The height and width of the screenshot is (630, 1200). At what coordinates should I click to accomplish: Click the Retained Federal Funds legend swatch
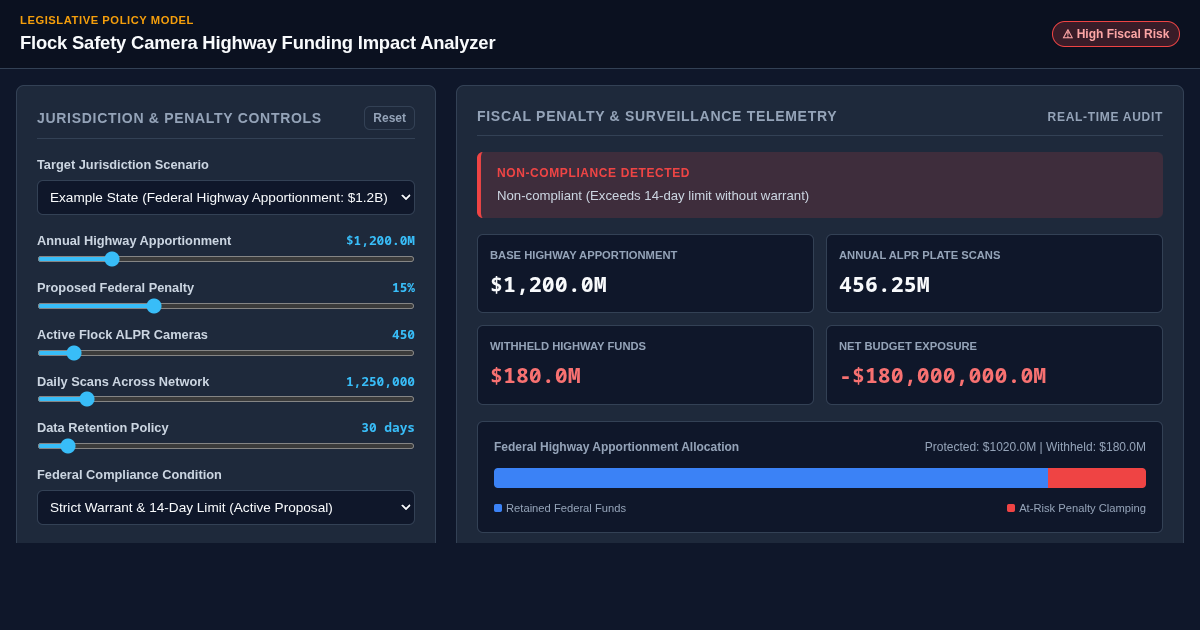498,508
